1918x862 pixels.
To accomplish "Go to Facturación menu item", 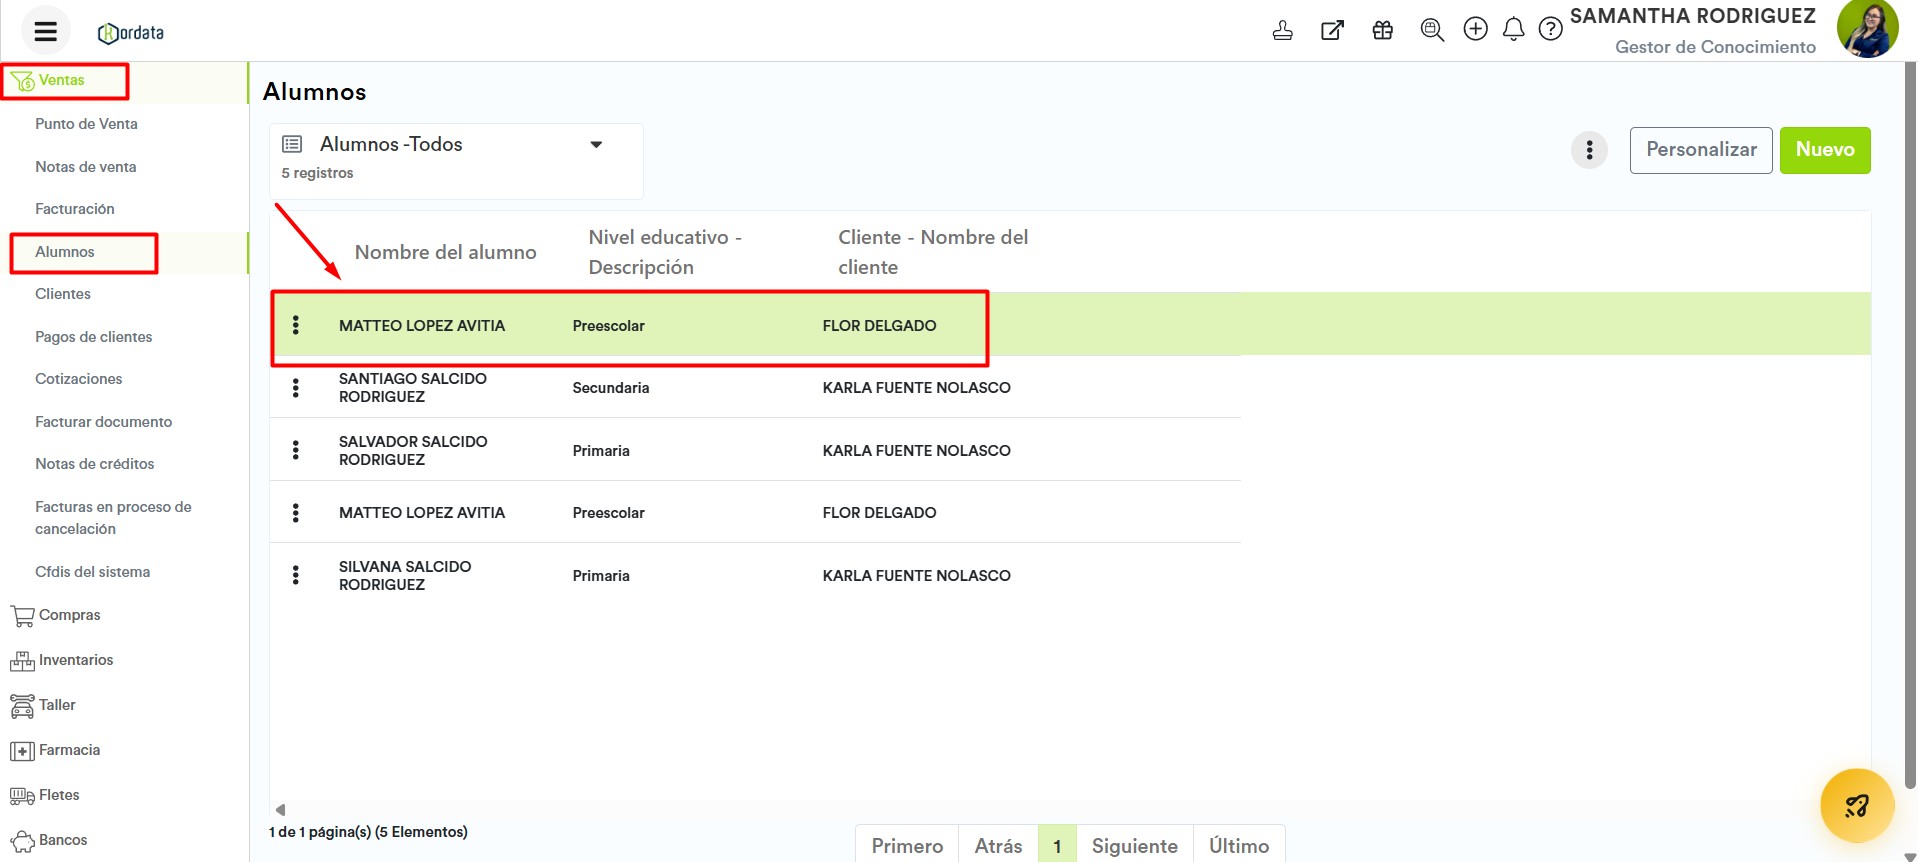I will click(75, 209).
